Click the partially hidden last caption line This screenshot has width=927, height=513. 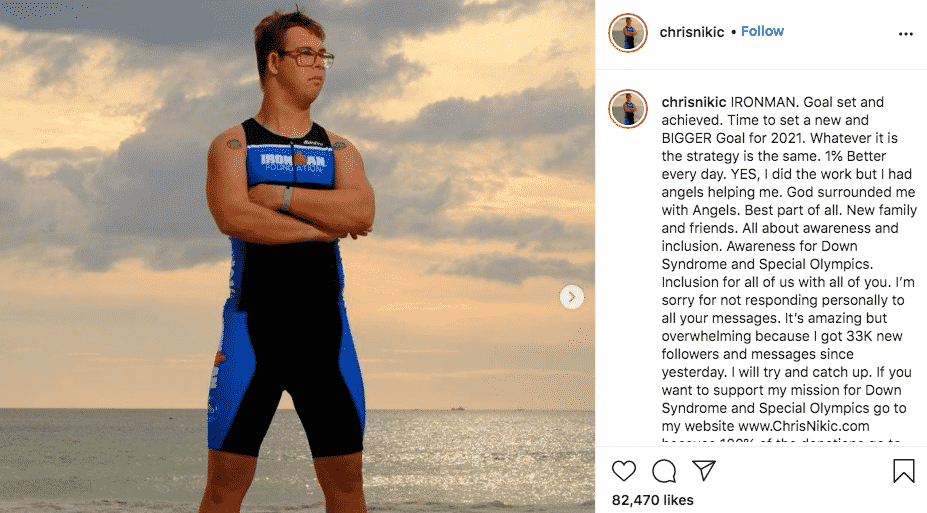(x=780, y=441)
